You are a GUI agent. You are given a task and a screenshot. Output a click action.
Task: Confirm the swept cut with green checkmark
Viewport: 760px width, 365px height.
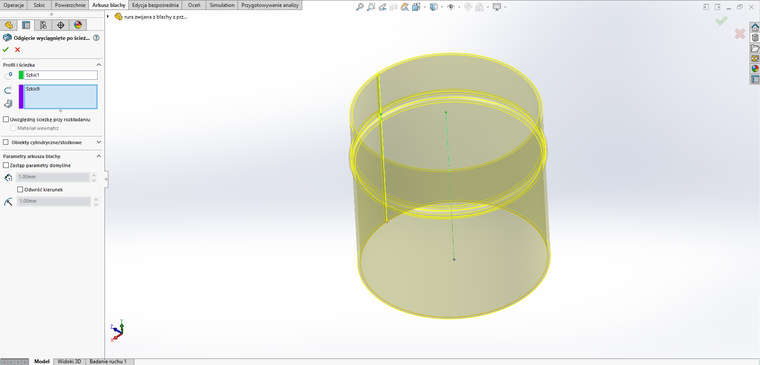[x=6, y=49]
